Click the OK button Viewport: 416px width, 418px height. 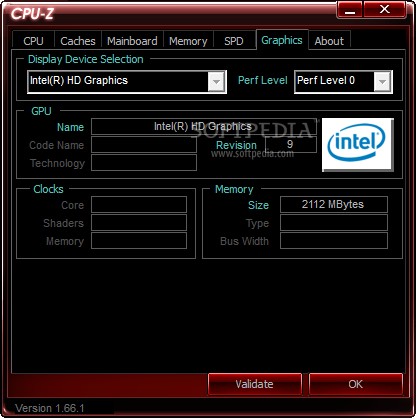click(x=356, y=384)
